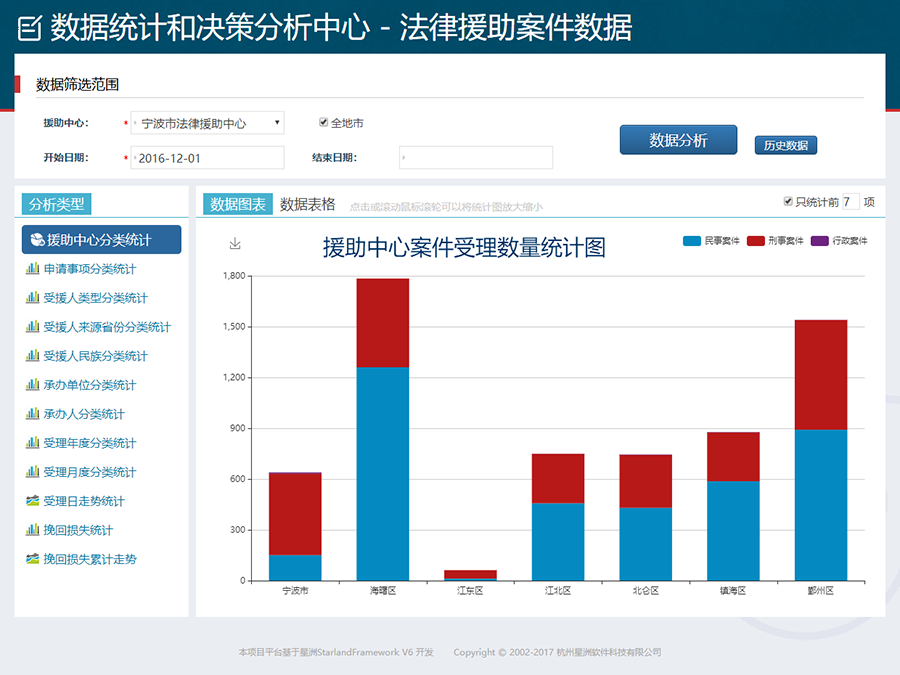The height and width of the screenshot is (675, 900).
Task: Select 援助中心分类统计 analysis type
Action: tap(102, 239)
